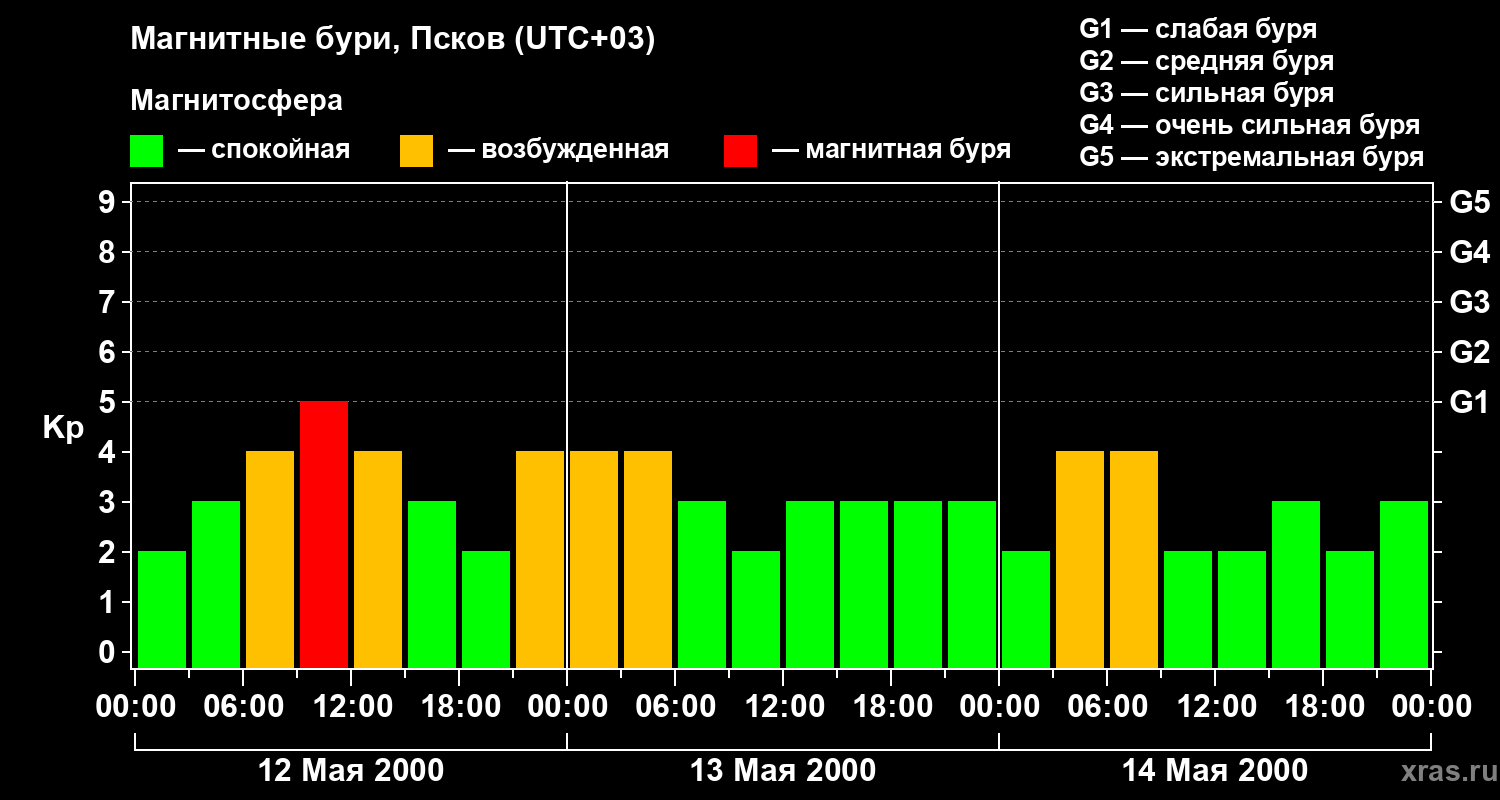
Task: Select the orange 'возбужденная' legend swatch
Action: click(416, 151)
